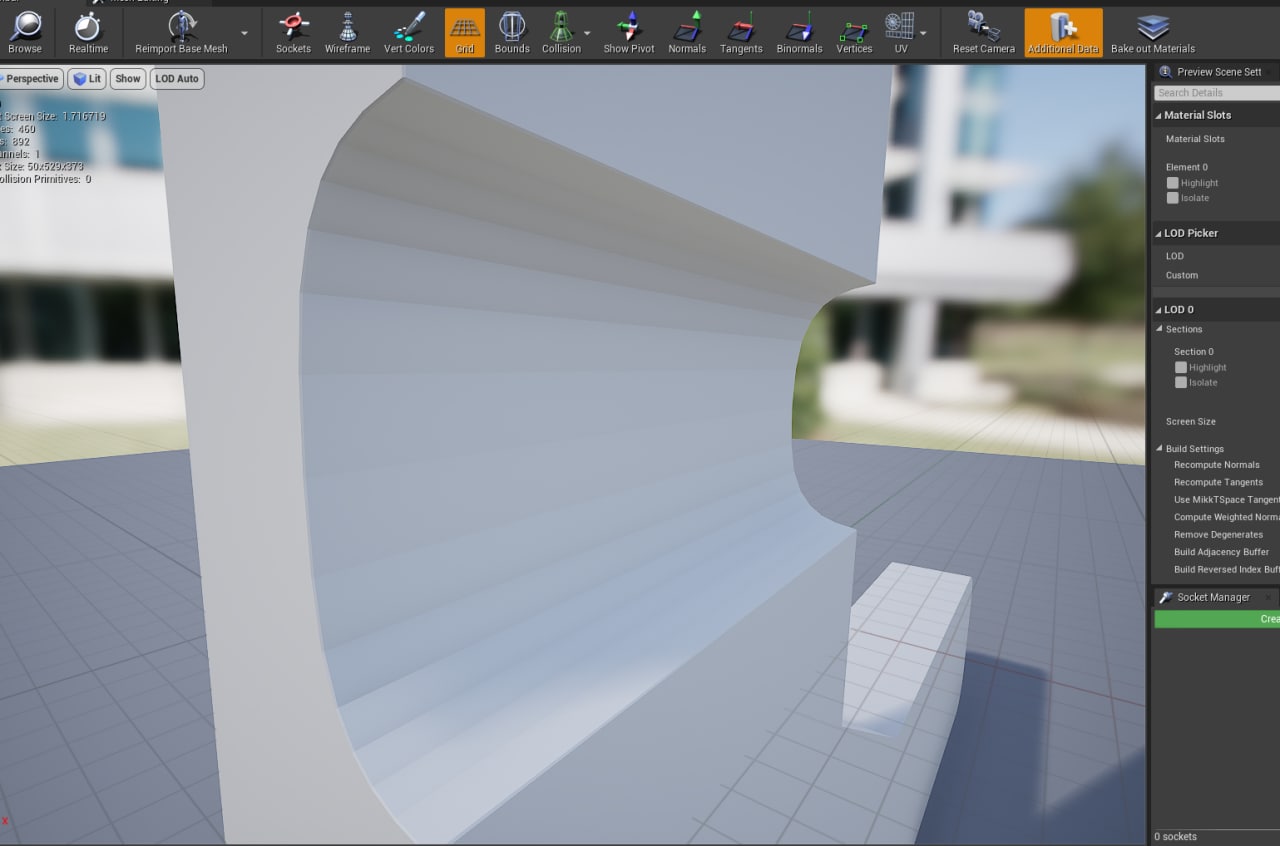
Task: Toggle the UV overlay
Action: coord(900,33)
